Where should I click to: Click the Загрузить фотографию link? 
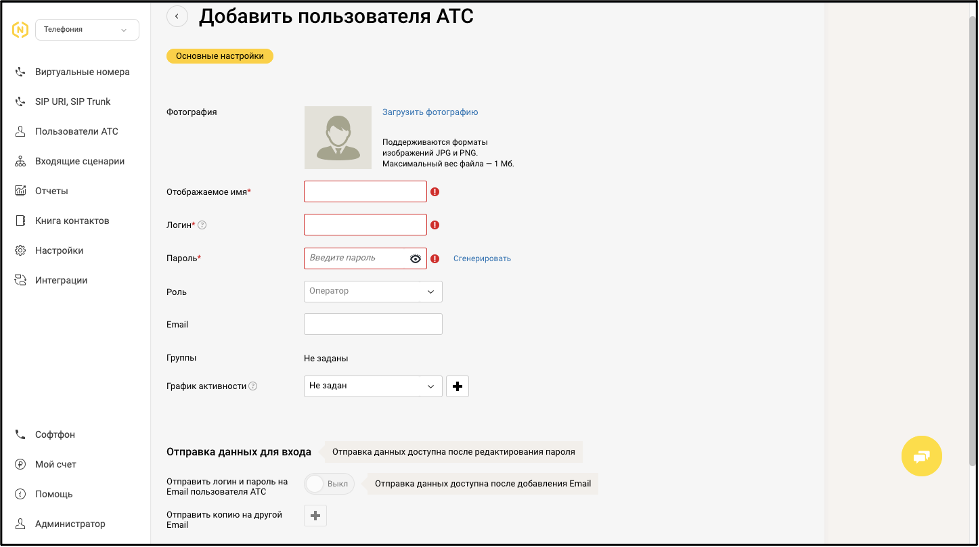(x=430, y=112)
